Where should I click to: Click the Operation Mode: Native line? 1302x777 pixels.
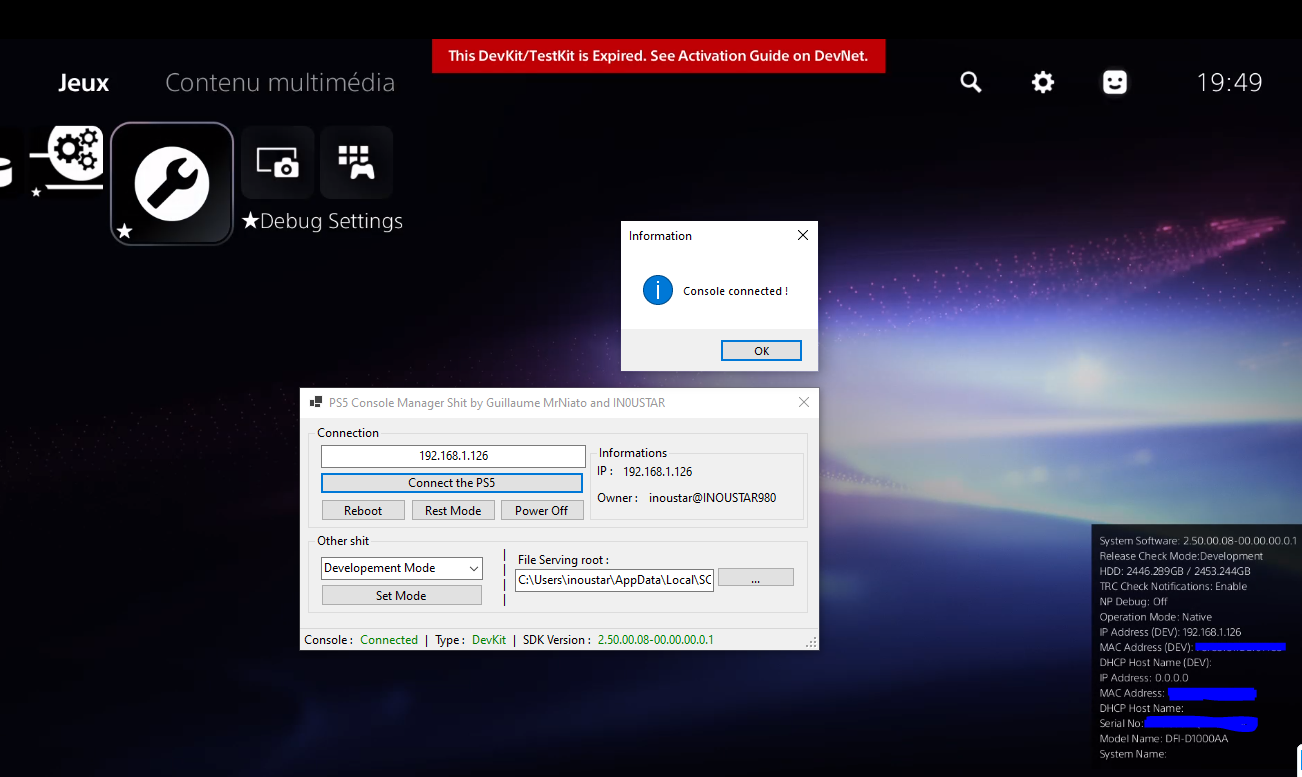[1155, 617]
